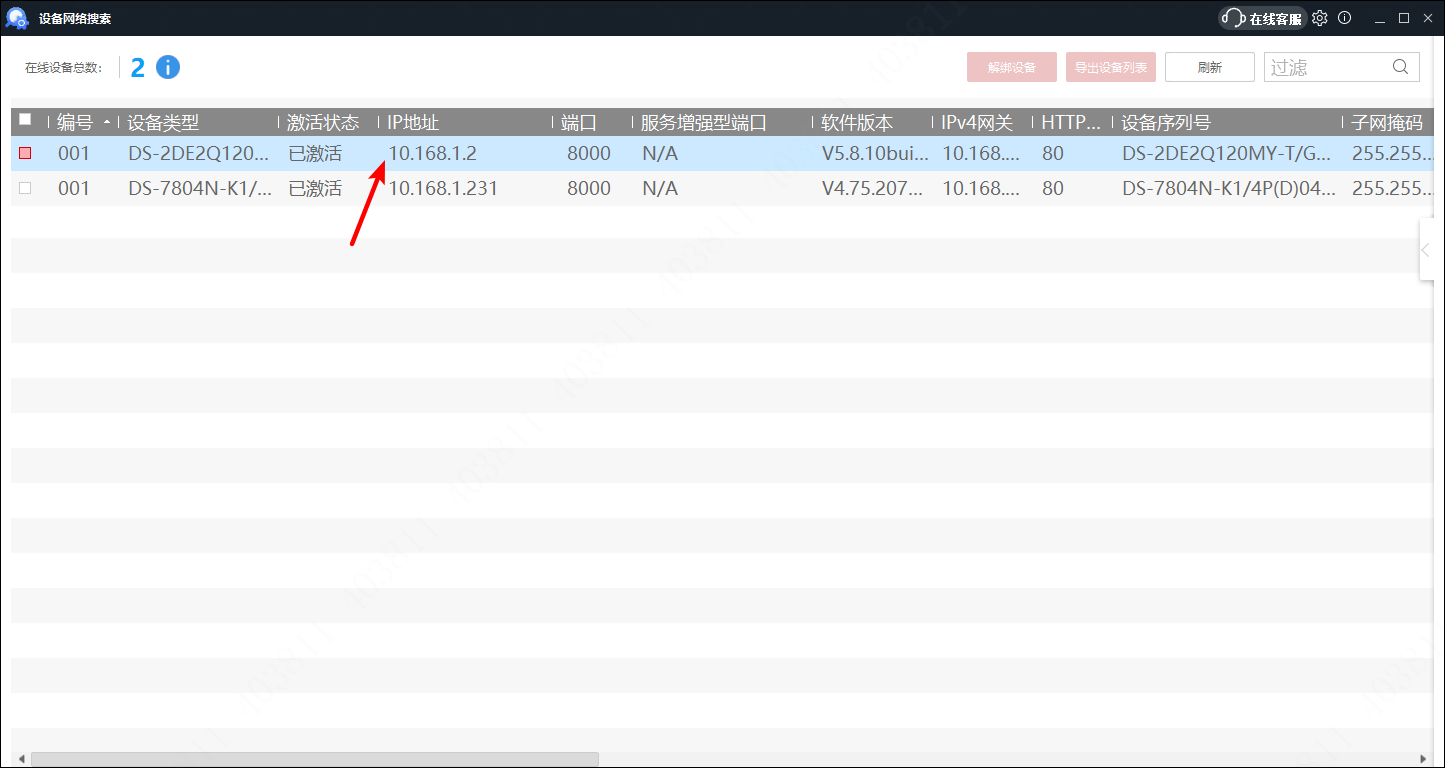Sort by the IP地址 column header
Viewport: 1445px width, 768px height.
414,123
